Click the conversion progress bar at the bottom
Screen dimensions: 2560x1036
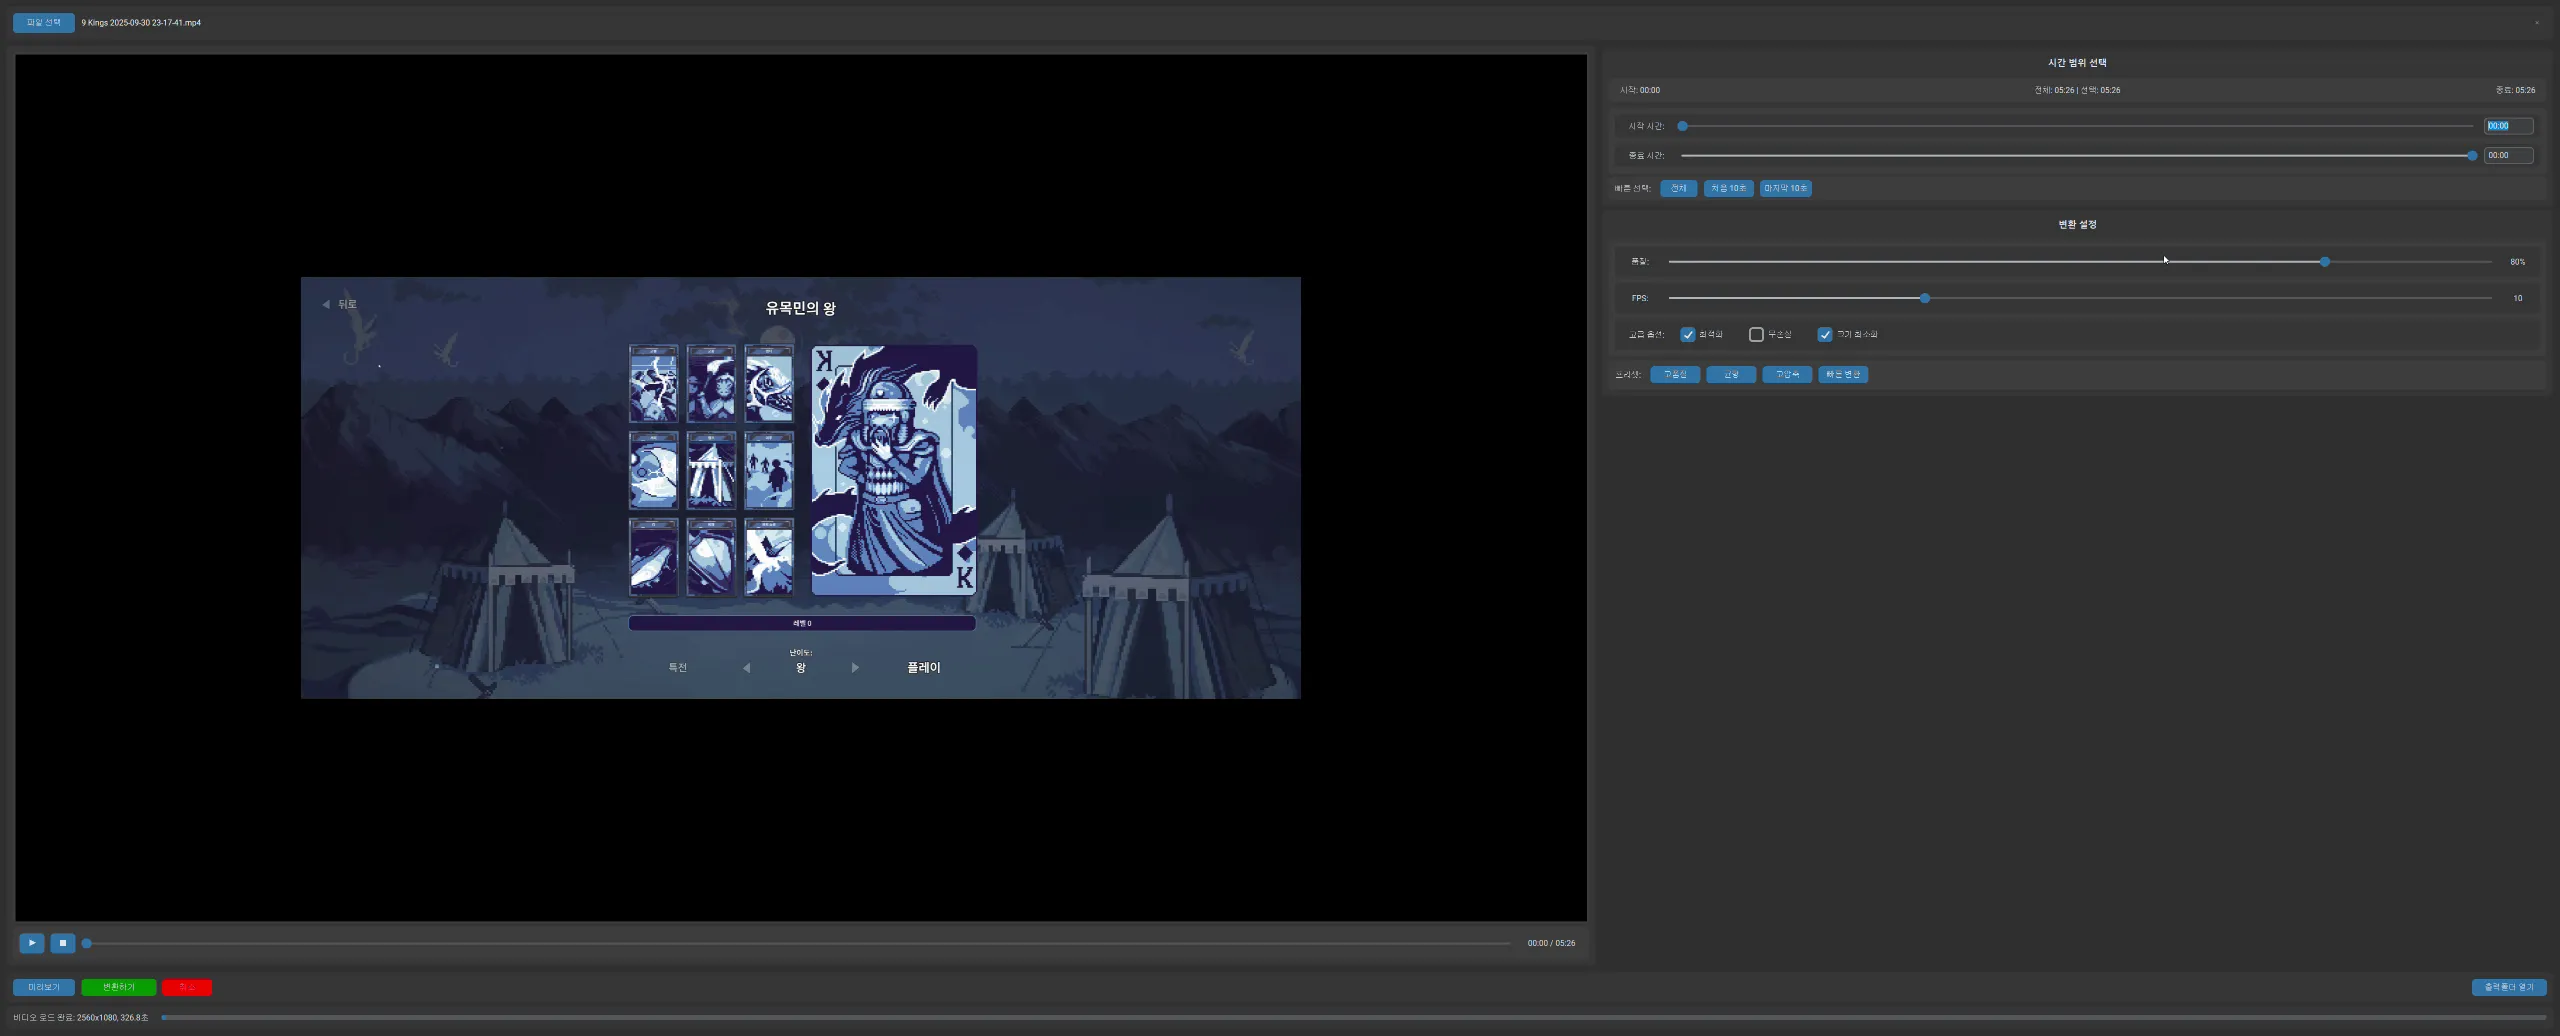click(1354, 1018)
